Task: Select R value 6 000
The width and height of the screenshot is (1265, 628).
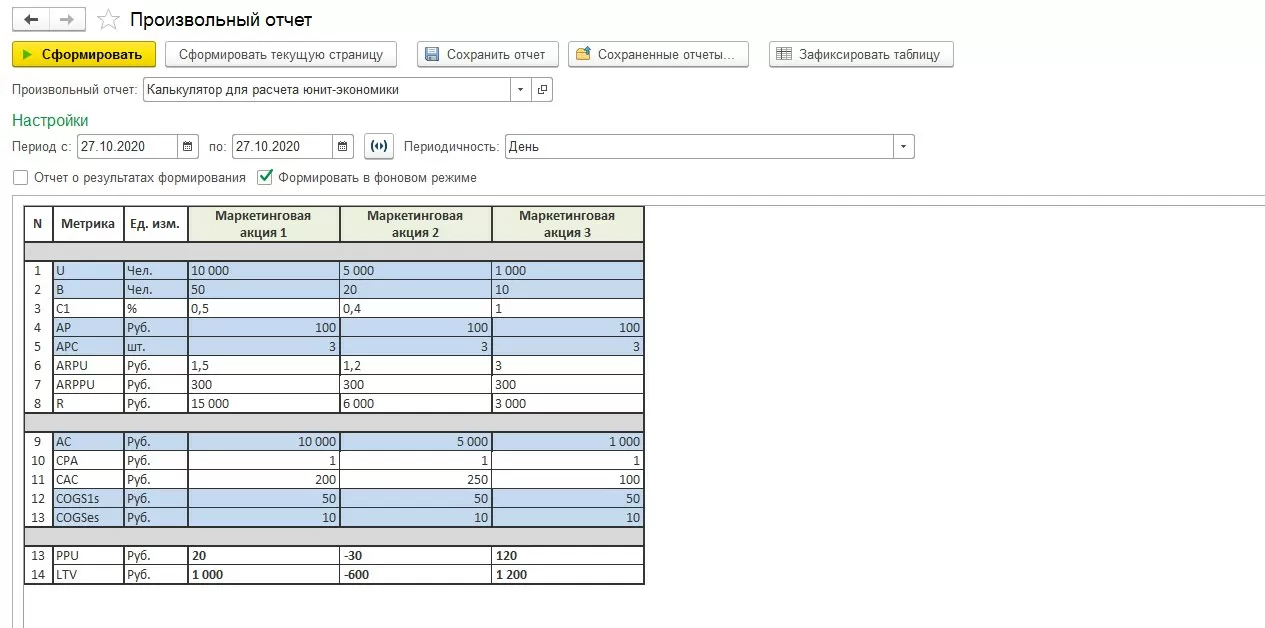Action: 415,403
